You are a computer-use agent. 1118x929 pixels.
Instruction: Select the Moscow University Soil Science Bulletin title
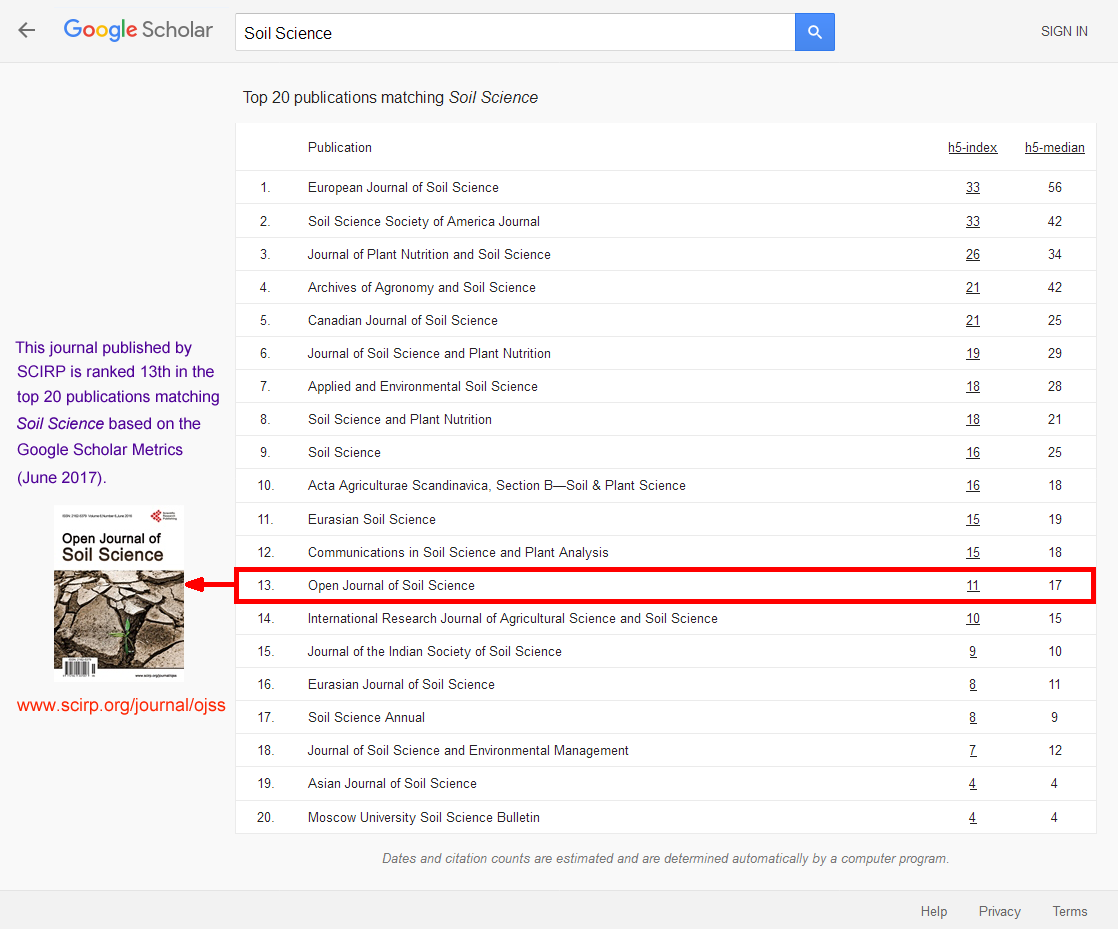[x=424, y=818]
